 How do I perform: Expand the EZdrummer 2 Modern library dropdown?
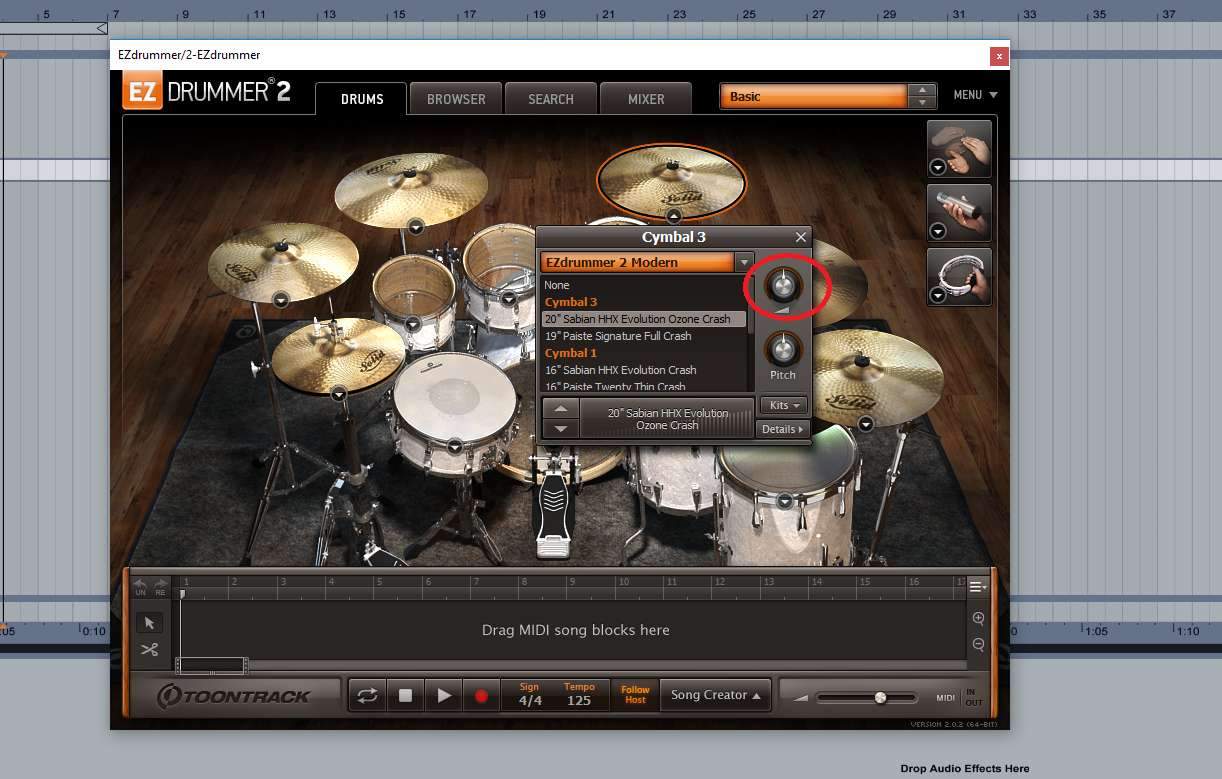pos(743,262)
